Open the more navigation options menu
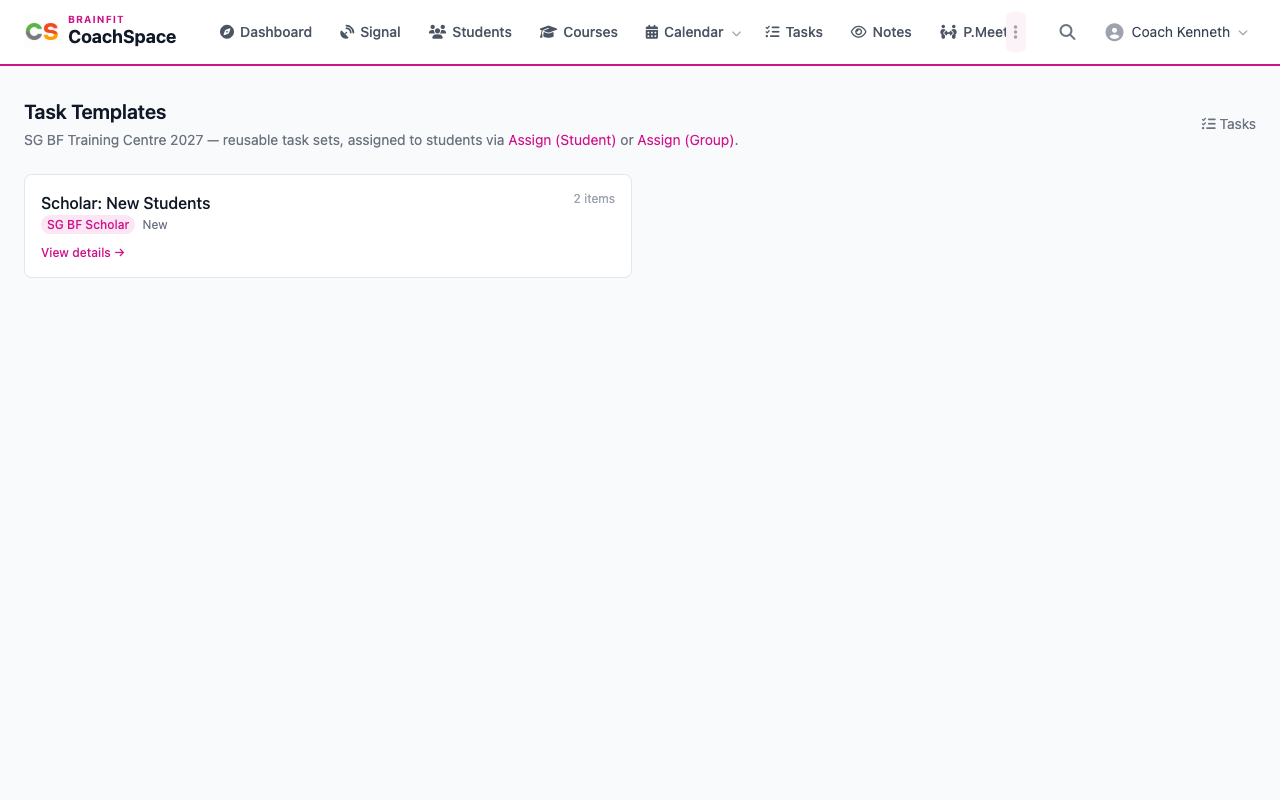 click(x=1016, y=32)
